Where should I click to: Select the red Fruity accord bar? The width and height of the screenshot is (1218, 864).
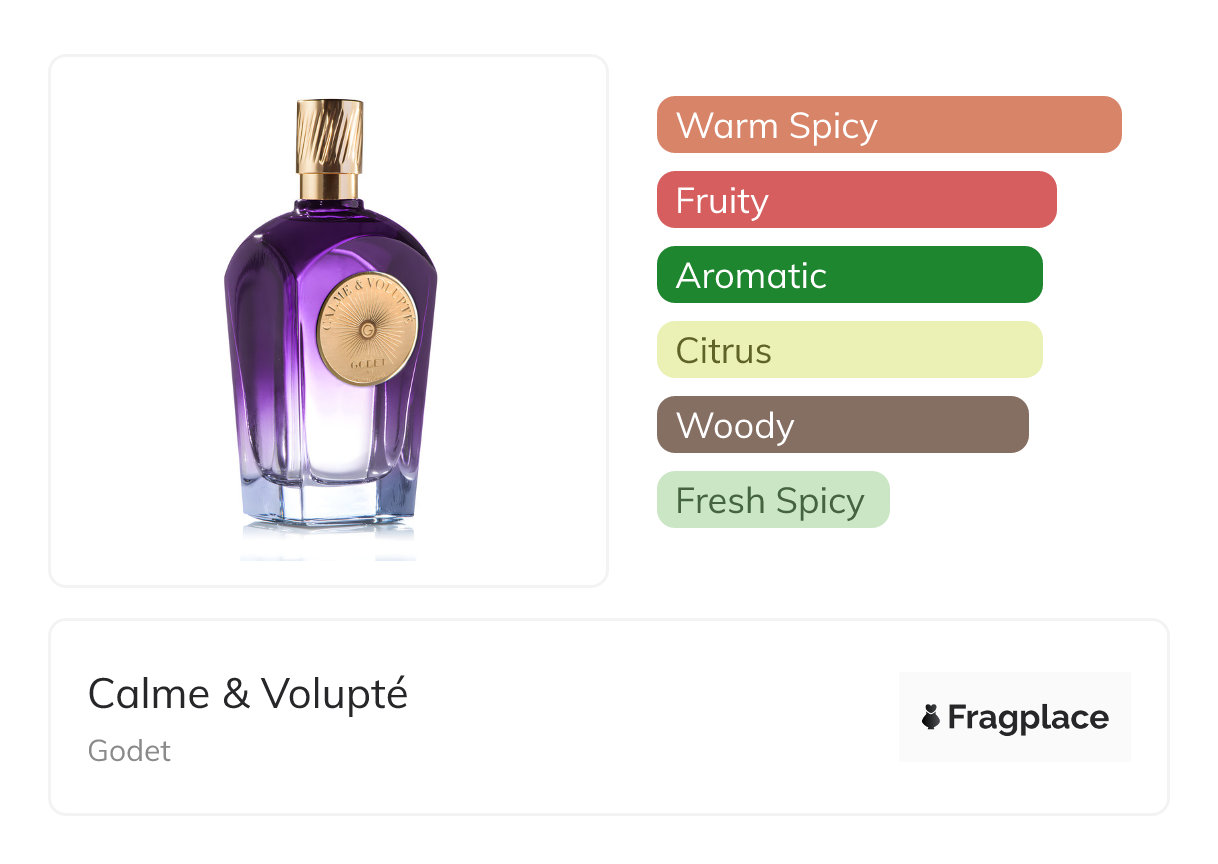pos(856,200)
